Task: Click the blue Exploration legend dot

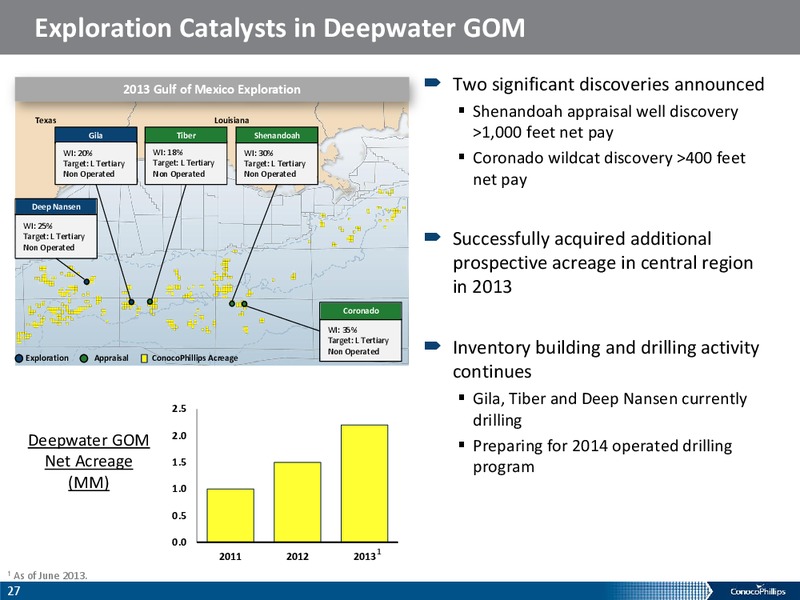Action: tap(19, 358)
